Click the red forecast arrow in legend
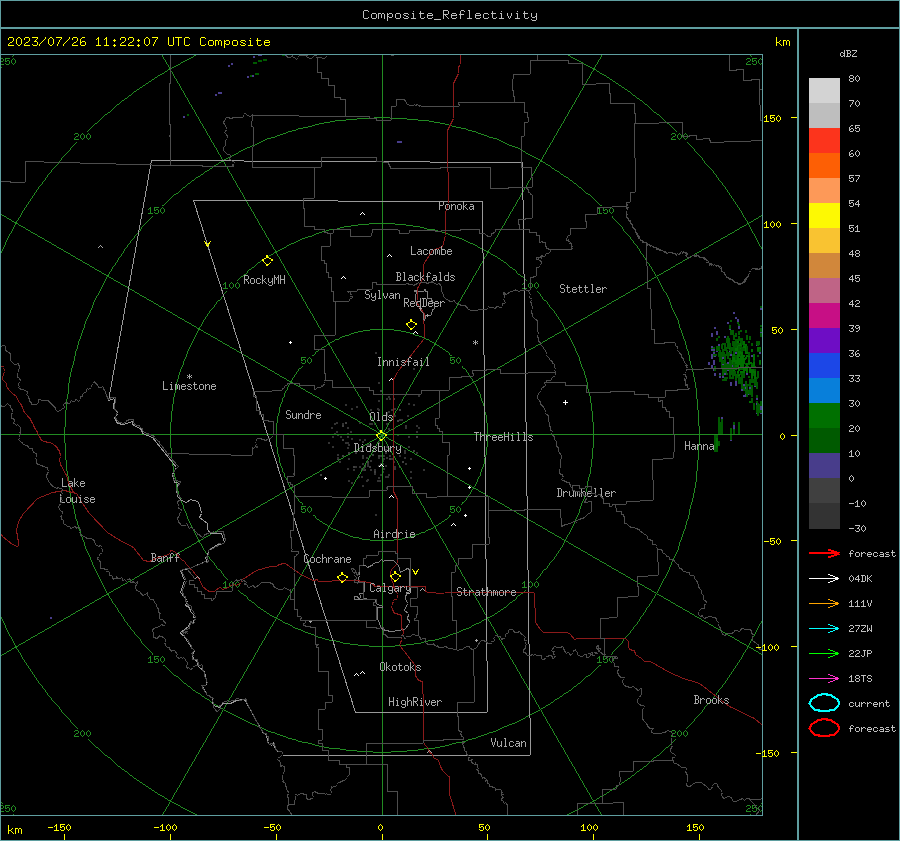The image size is (900, 841). [824, 553]
